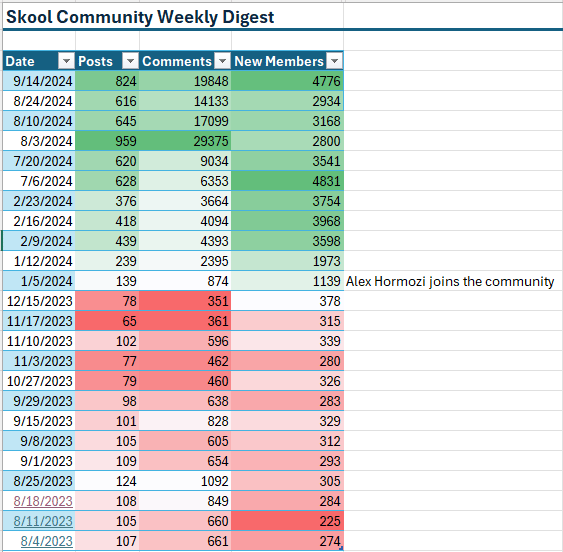Viewport: 563px width, 552px height.
Task: Select the Comments cell showing 17099
Action: (x=185, y=121)
